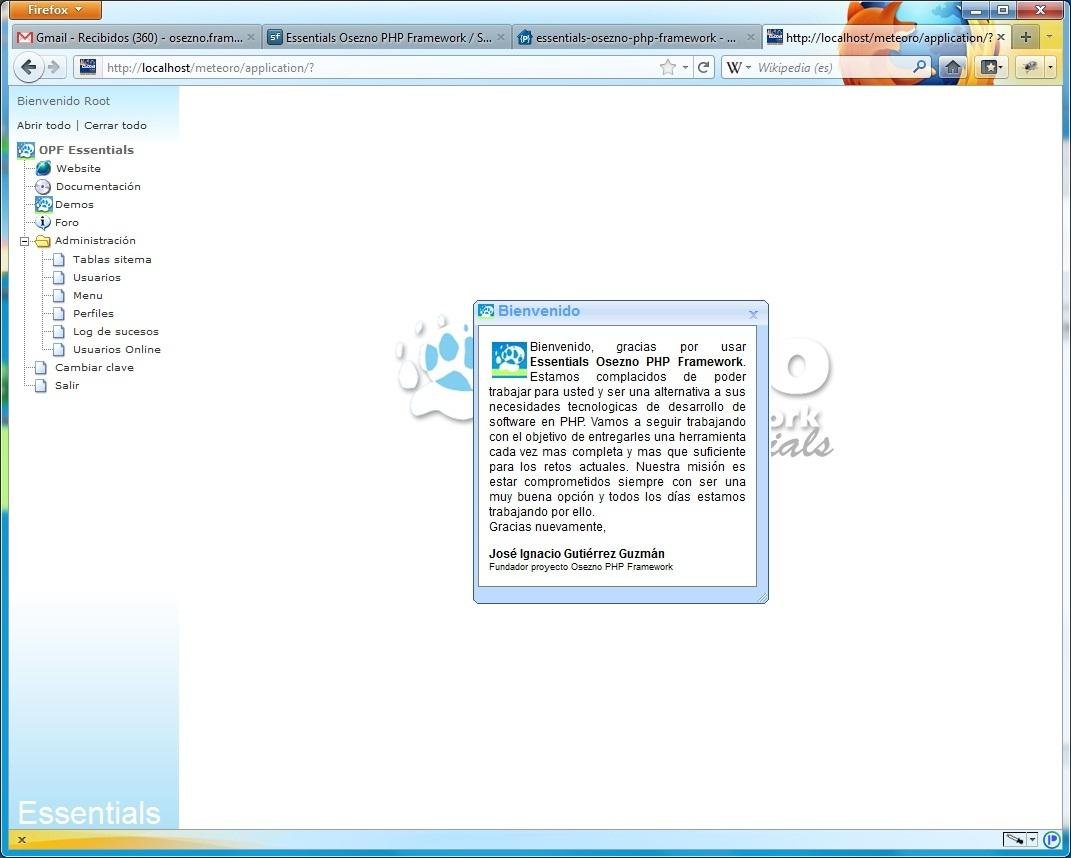Image resolution: width=1071 pixels, height=858 pixels.
Task: Click the OPF Essentials root node icon
Action: tap(25, 149)
